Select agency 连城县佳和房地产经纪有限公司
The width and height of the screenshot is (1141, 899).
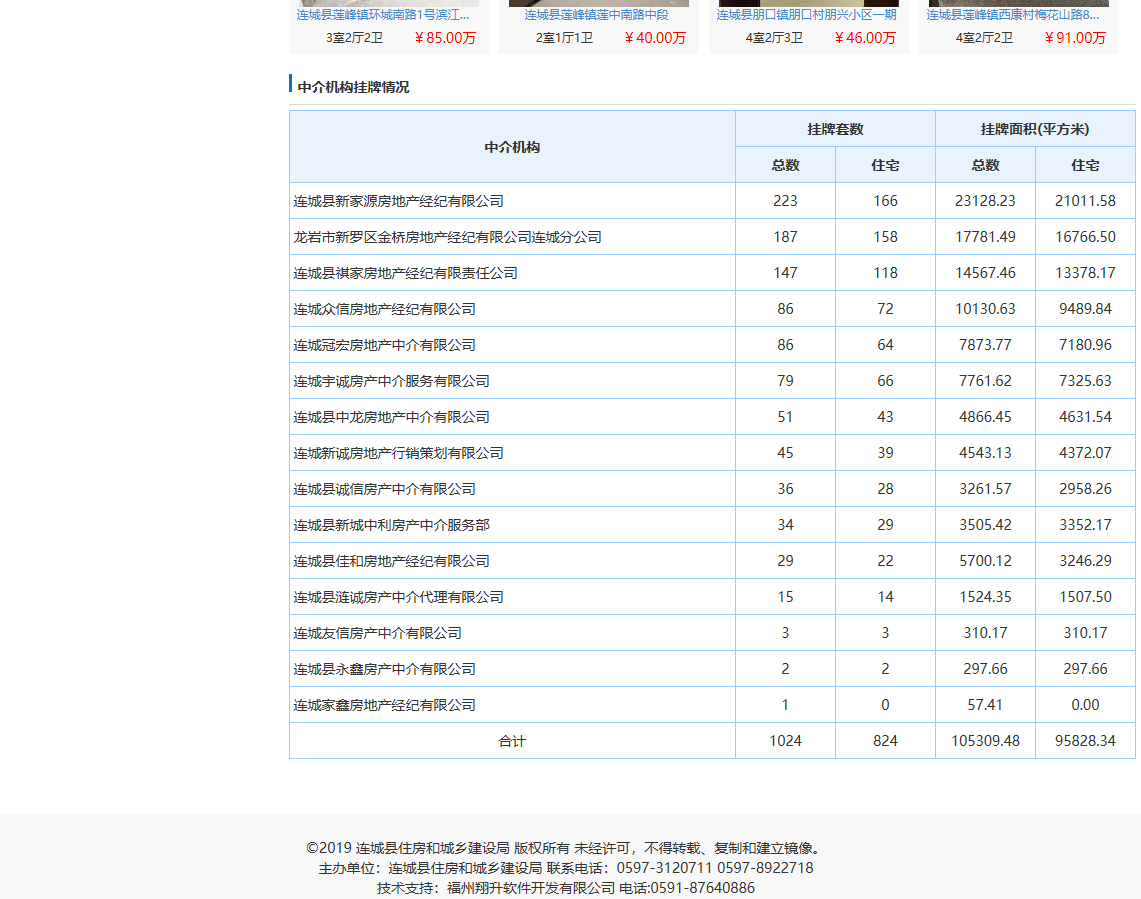(391, 561)
